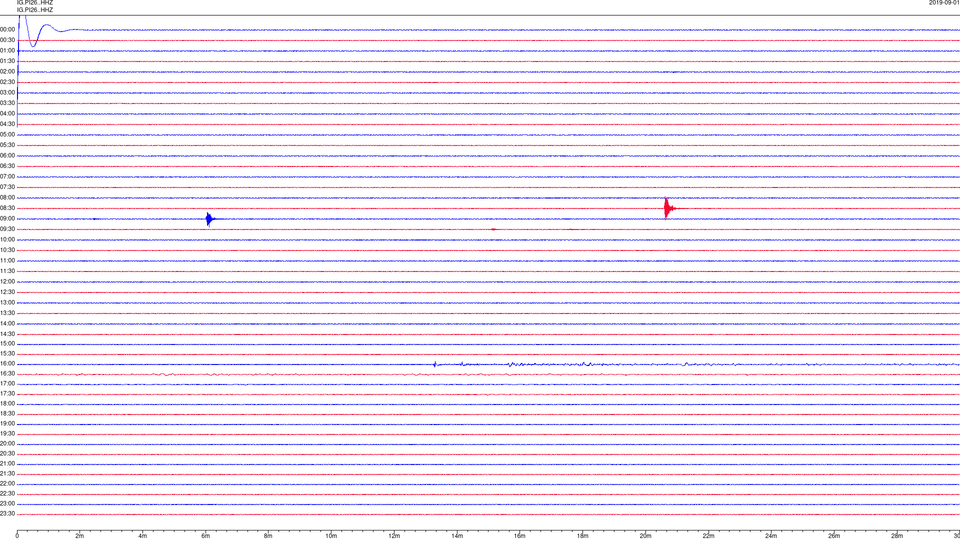Click the 12m tick label on minute axis
This screenshot has height=540, width=960.
pyautogui.click(x=394, y=536)
